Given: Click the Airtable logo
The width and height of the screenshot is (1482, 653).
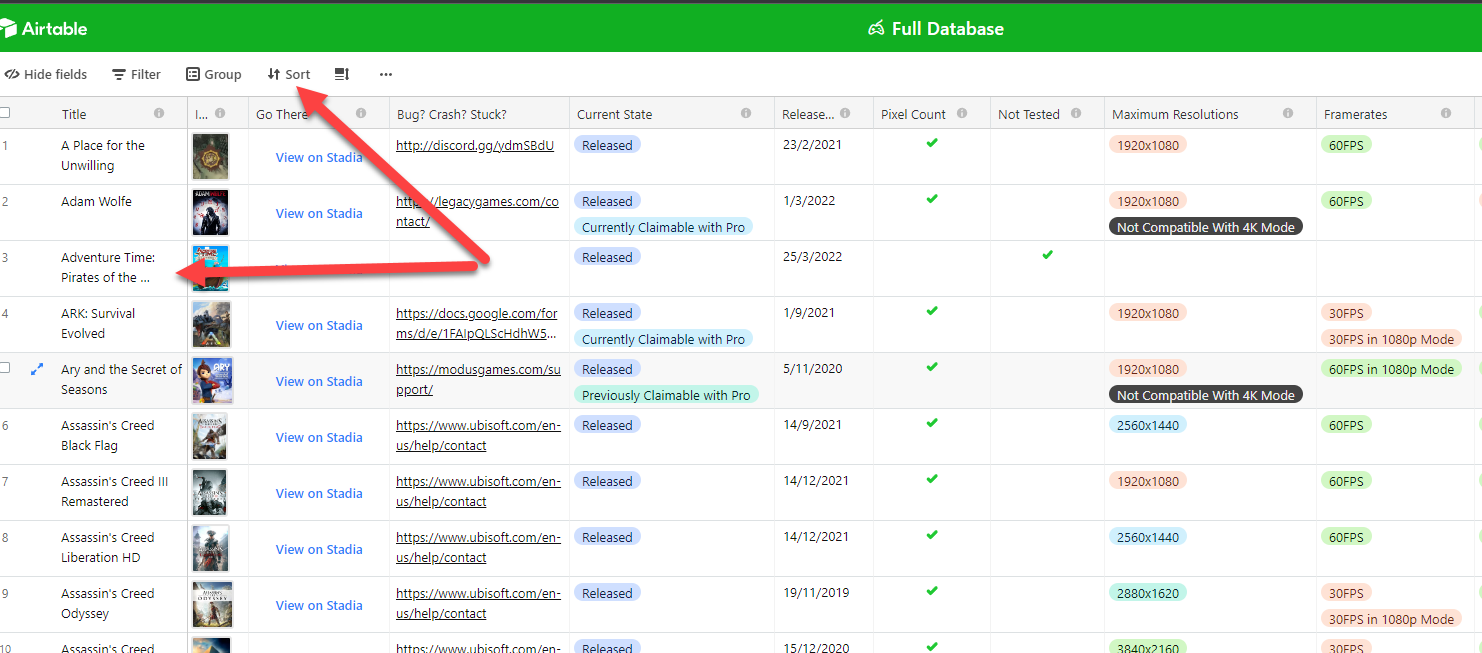Looking at the screenshot, I should [44, 29].
